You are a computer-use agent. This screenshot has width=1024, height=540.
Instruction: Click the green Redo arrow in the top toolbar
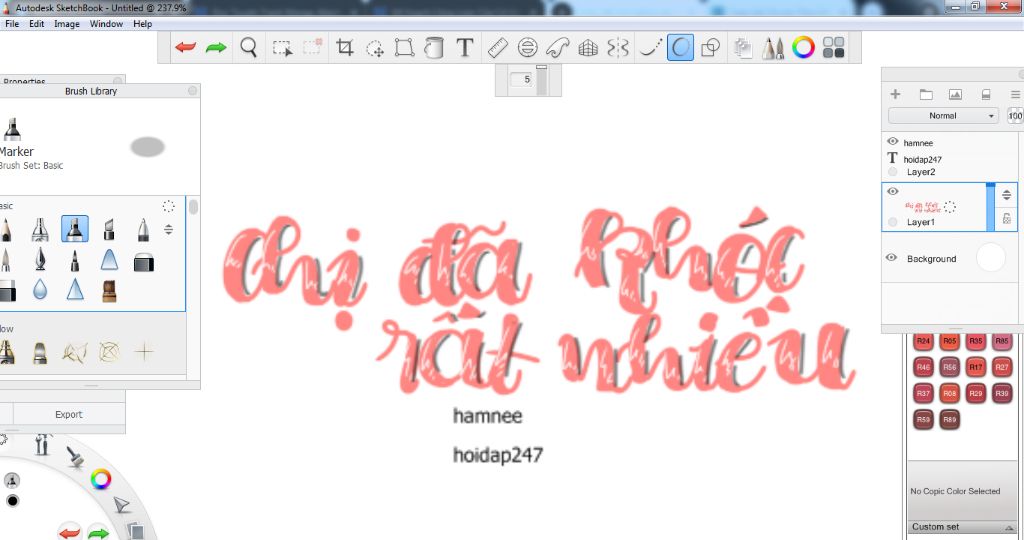(216, 47)
